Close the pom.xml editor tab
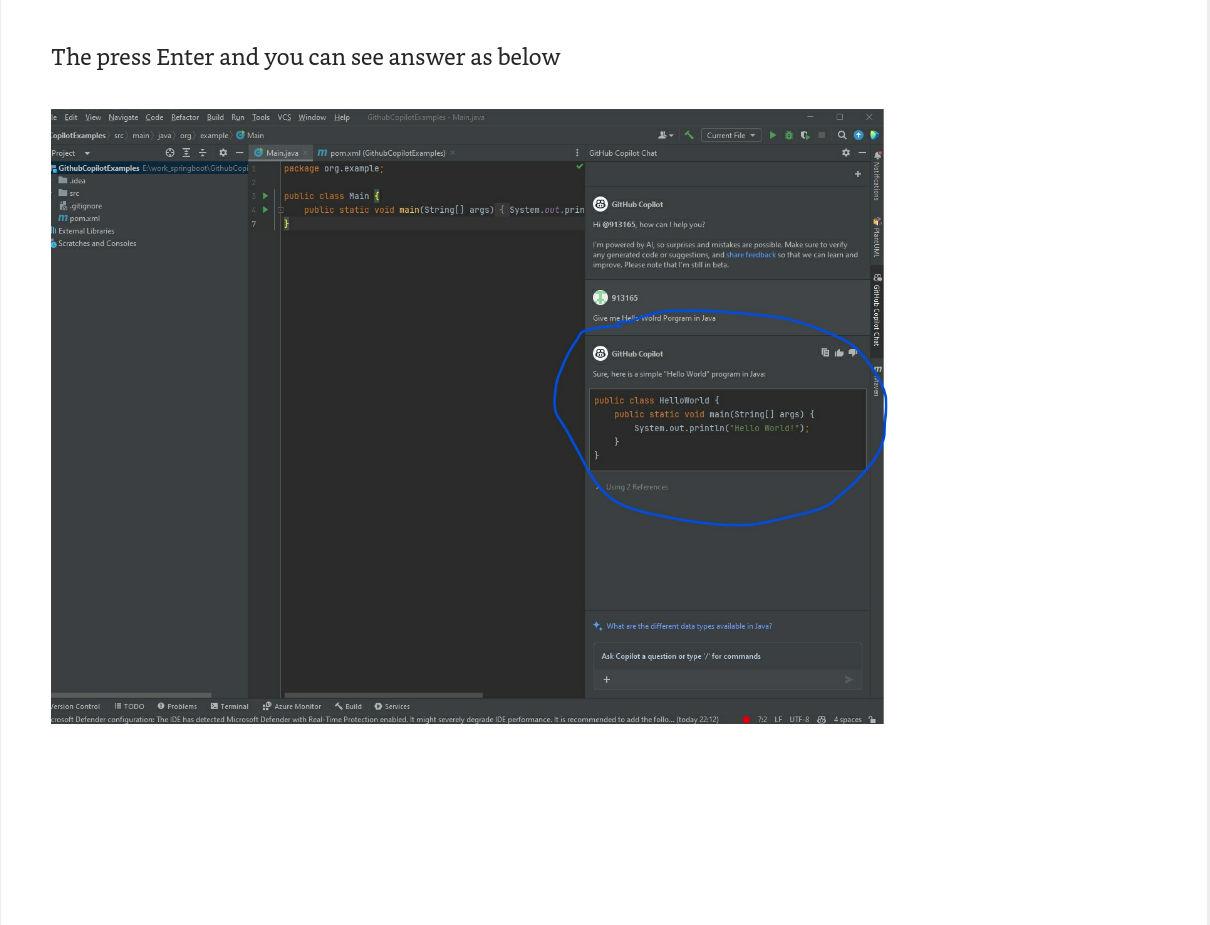 pos(453,153)
